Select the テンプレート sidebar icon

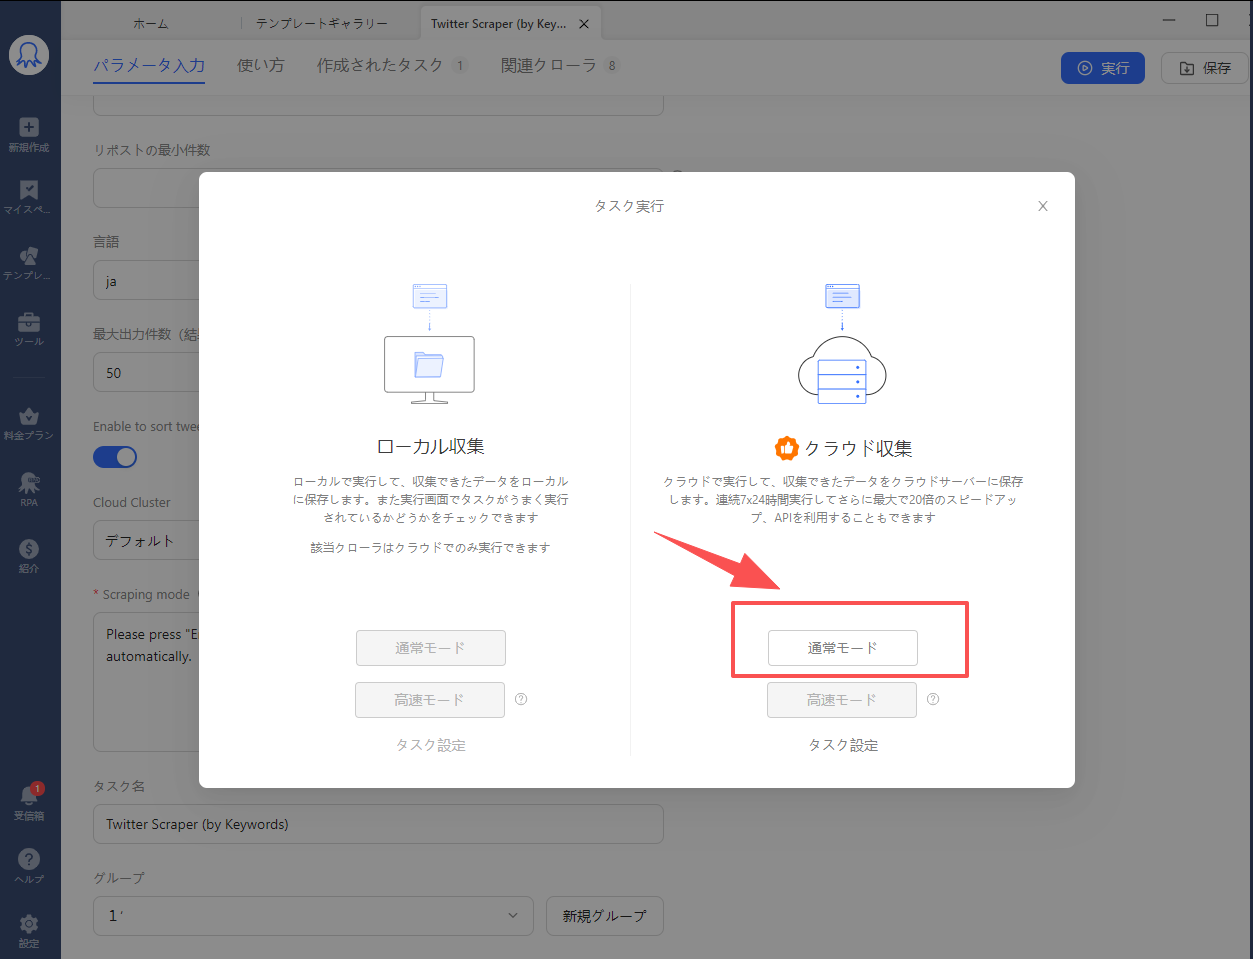(29, 260)
